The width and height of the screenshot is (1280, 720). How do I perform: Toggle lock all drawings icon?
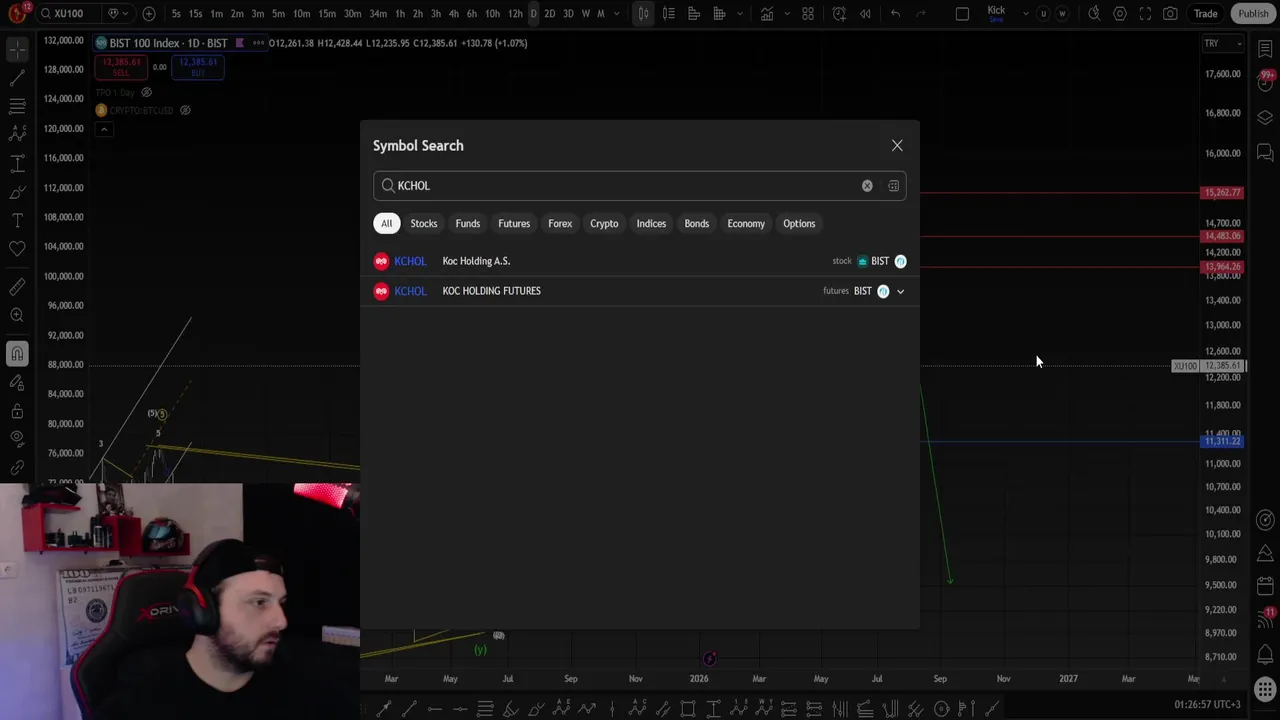[x=17, y=411]
